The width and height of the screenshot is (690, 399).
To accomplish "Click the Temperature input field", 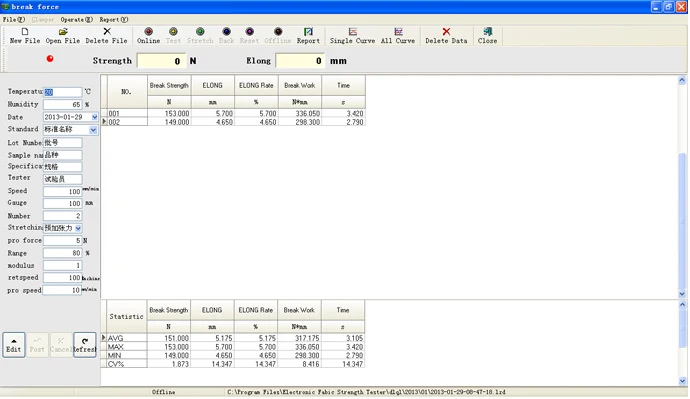I will [62, 92].
